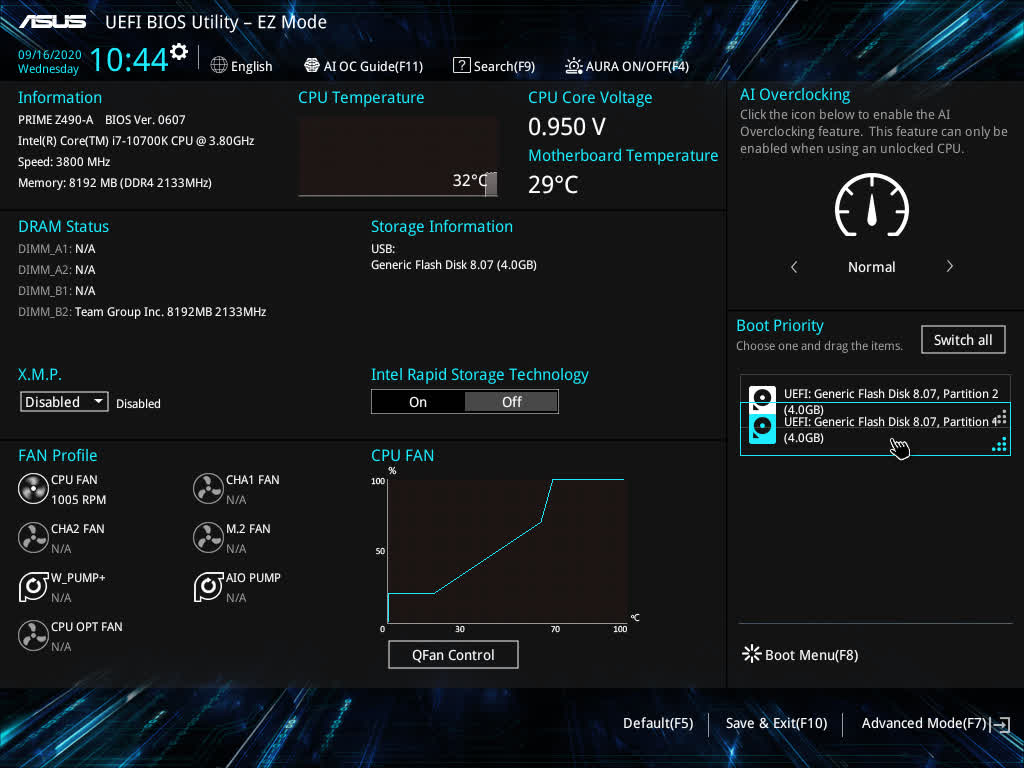Screen dimensions: 1024x768
Task: Select the Partition 2 boot disk icon
Action: pyautogui.click(x=762, y=398)
